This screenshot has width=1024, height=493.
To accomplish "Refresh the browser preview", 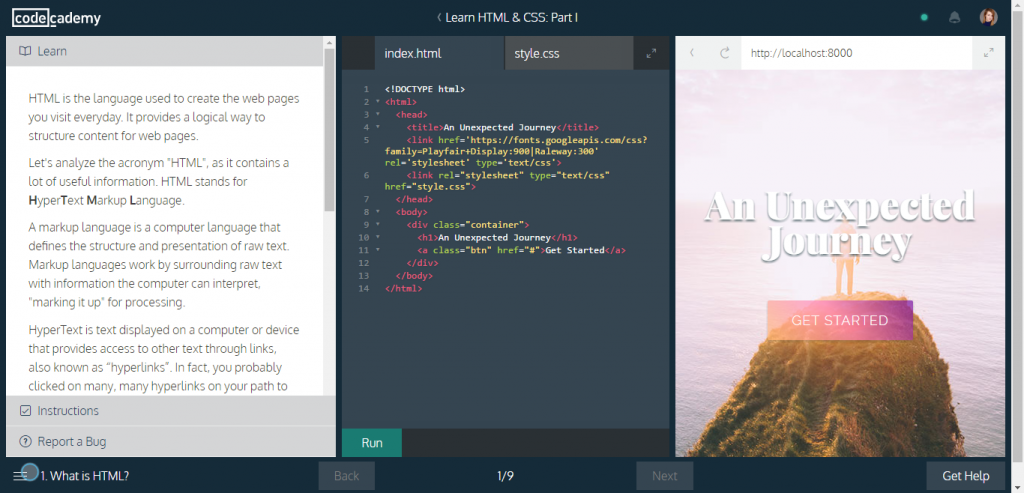I will coord(724,54).
